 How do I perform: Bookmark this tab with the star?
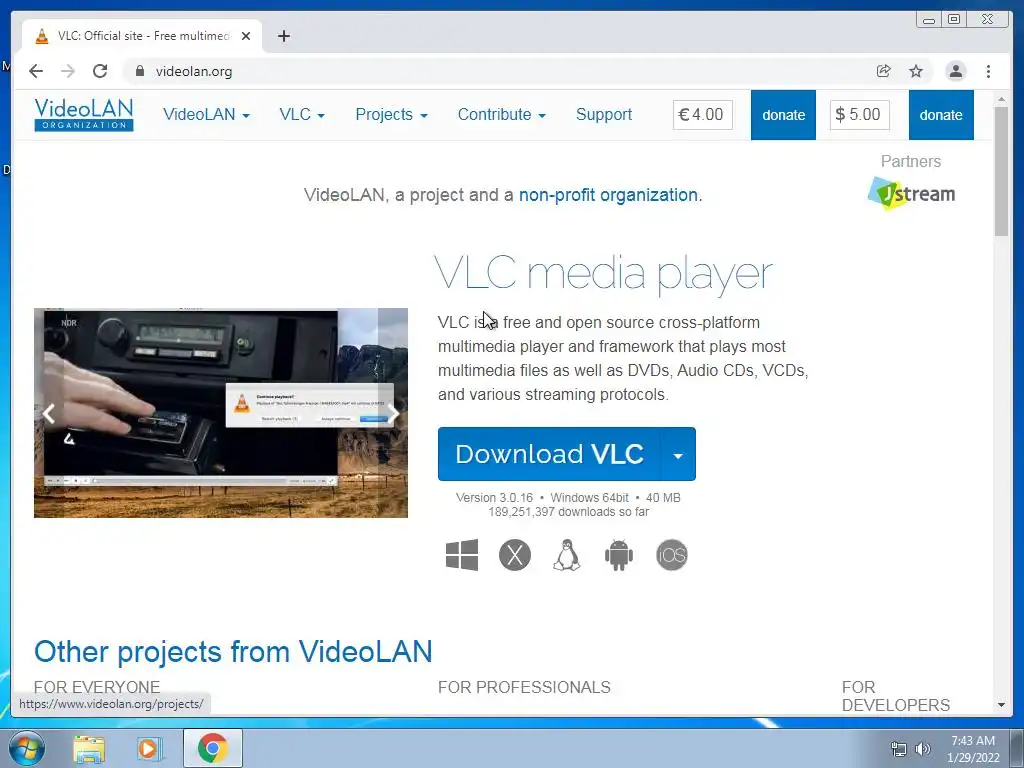916,71
